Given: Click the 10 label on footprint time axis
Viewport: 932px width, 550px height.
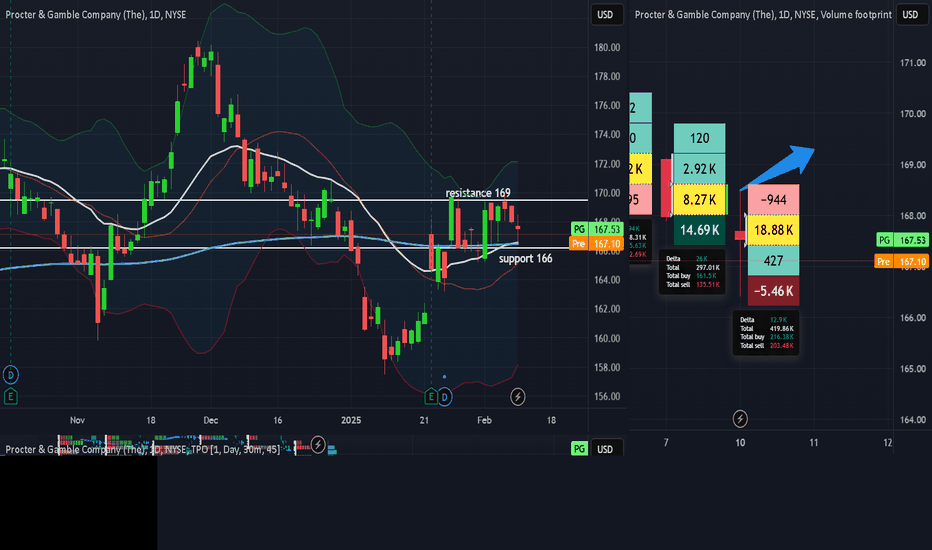Looking at the screenshot, I should tap(740, 442).
